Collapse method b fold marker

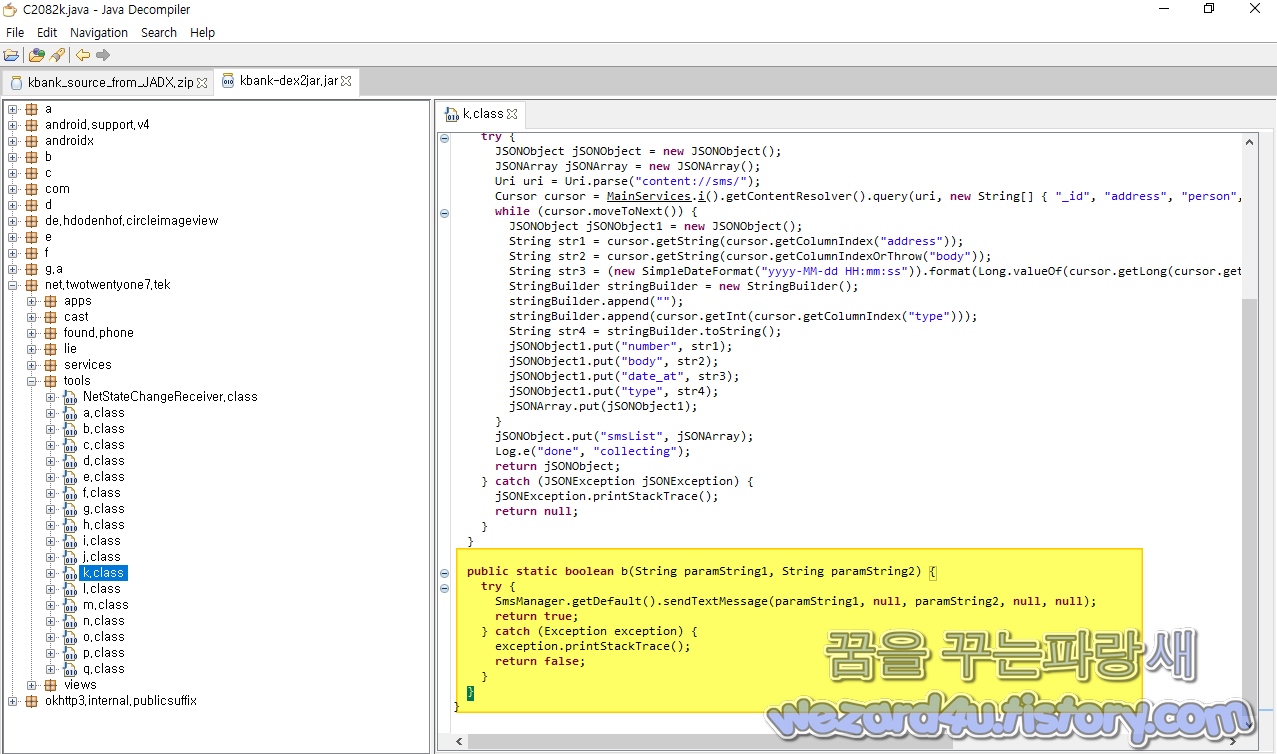(445, 573)
